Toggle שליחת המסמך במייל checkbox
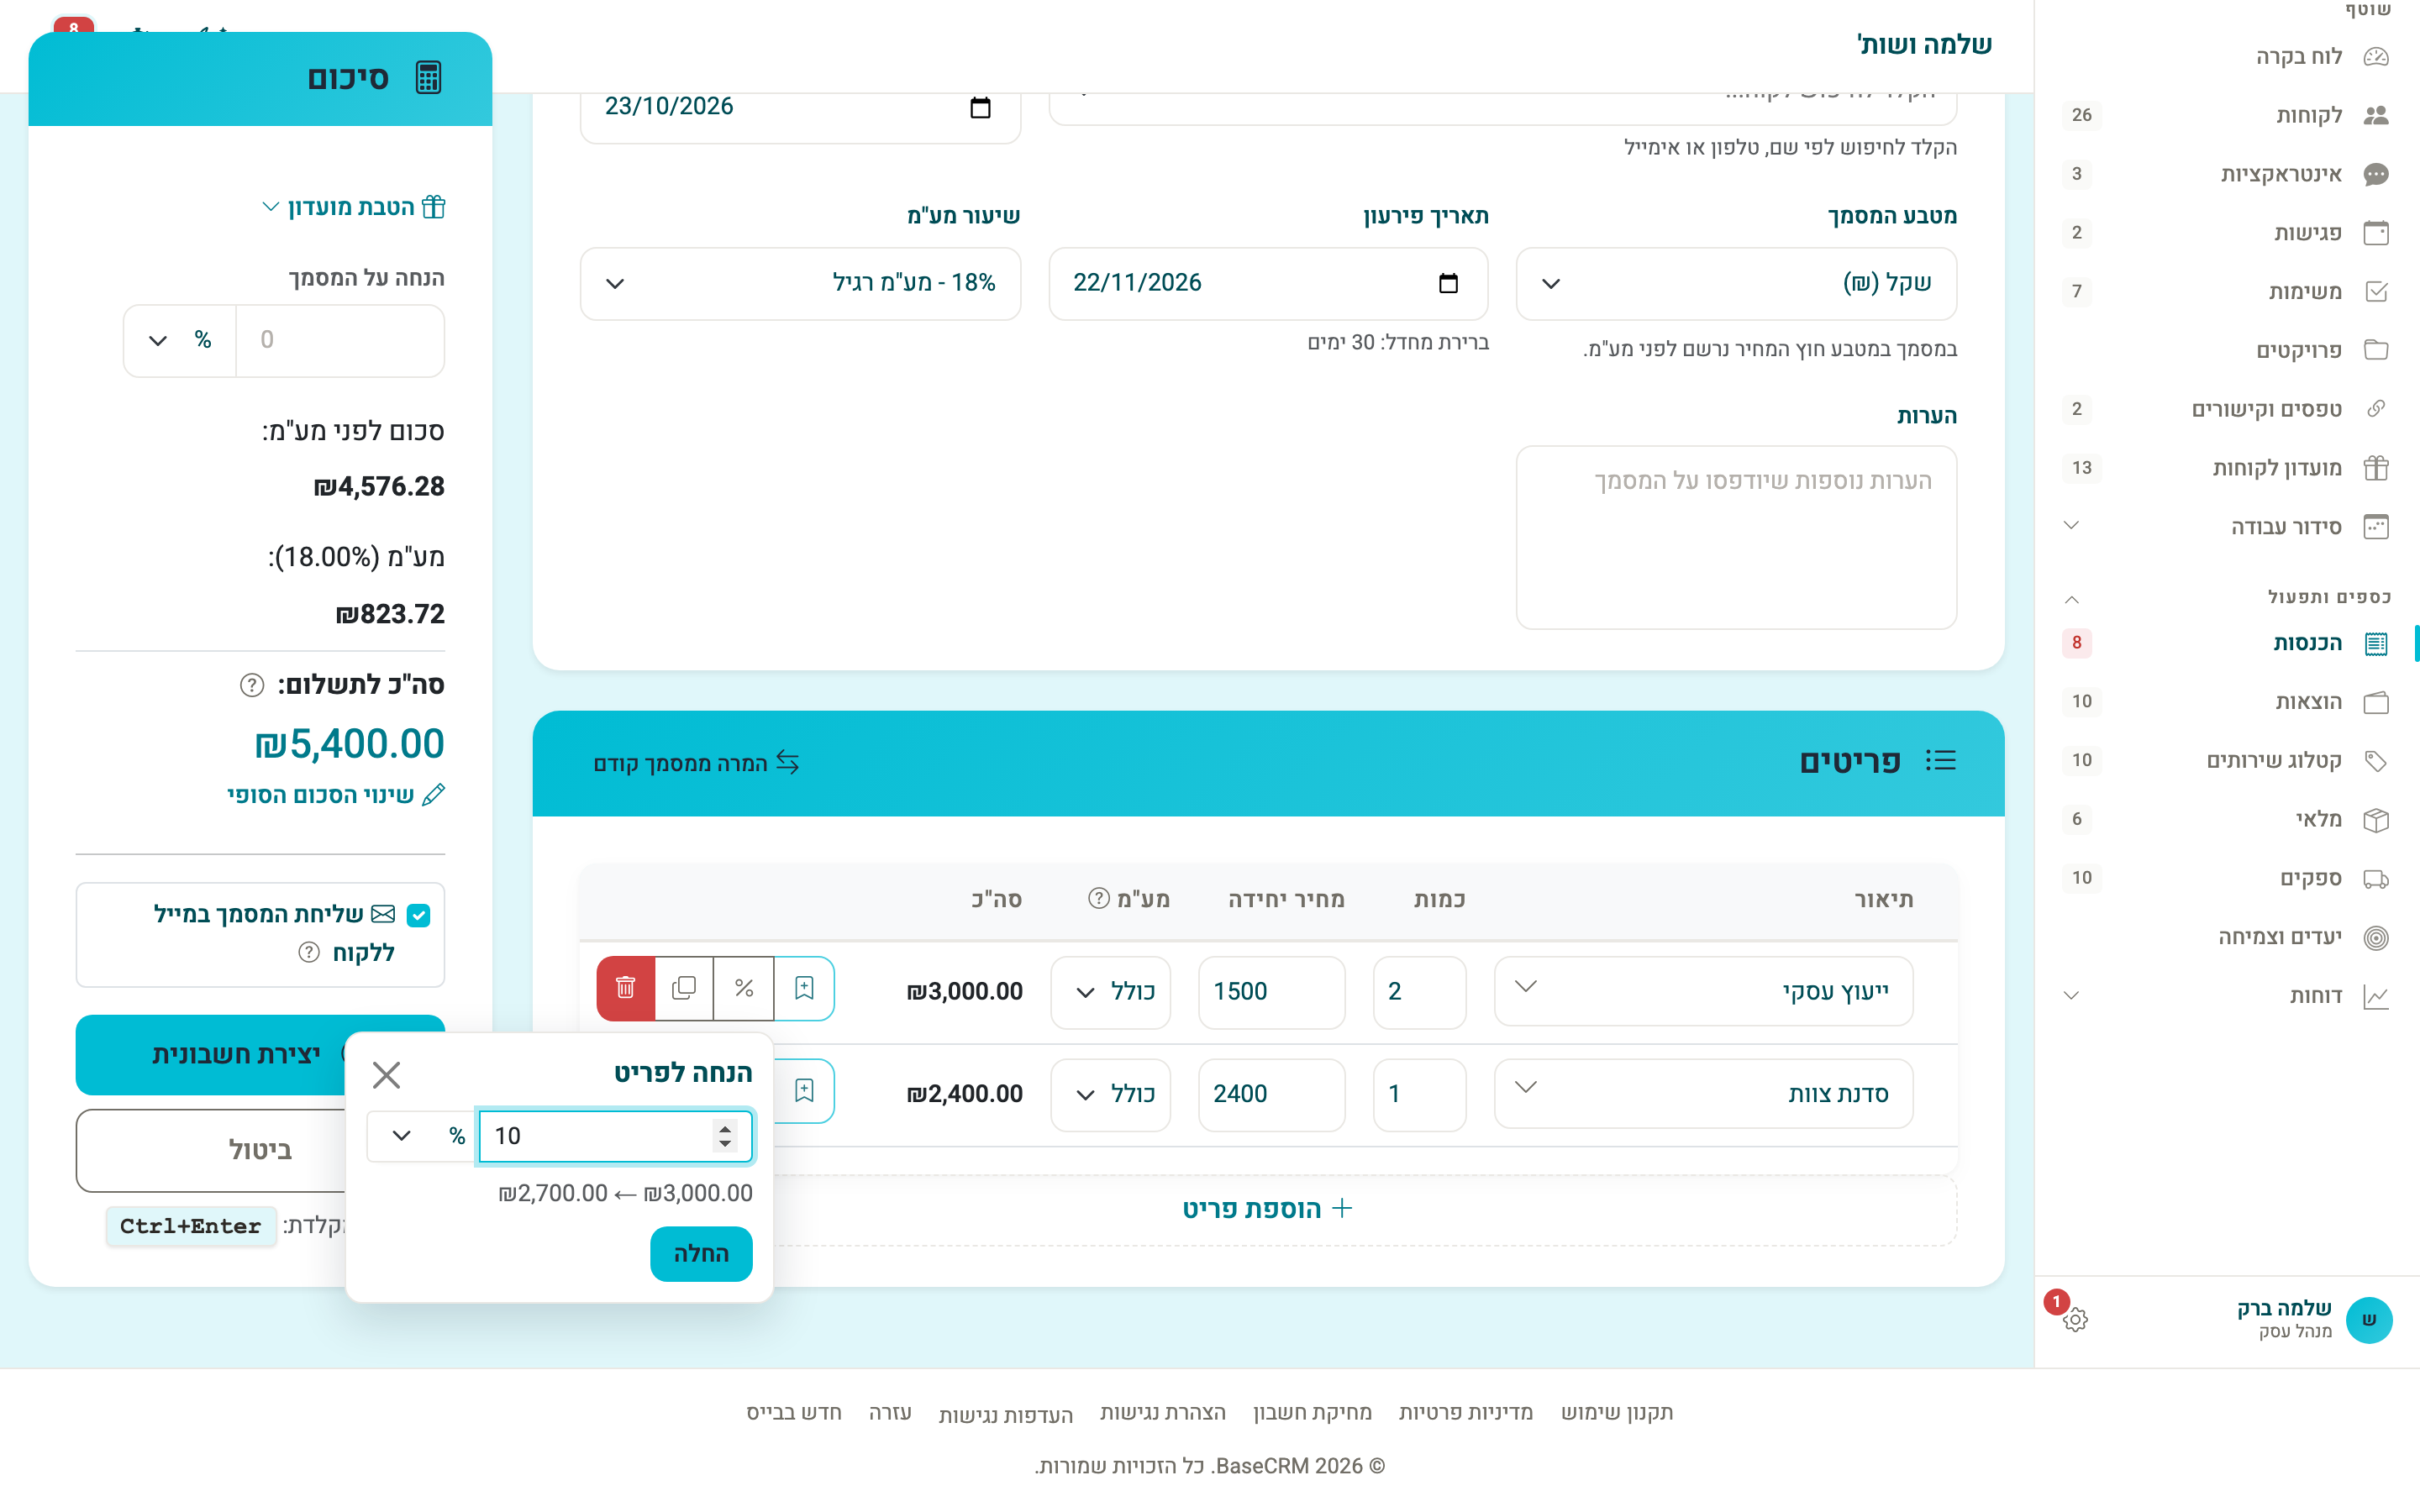The image size is (2420, 1512). click(419, 914)
